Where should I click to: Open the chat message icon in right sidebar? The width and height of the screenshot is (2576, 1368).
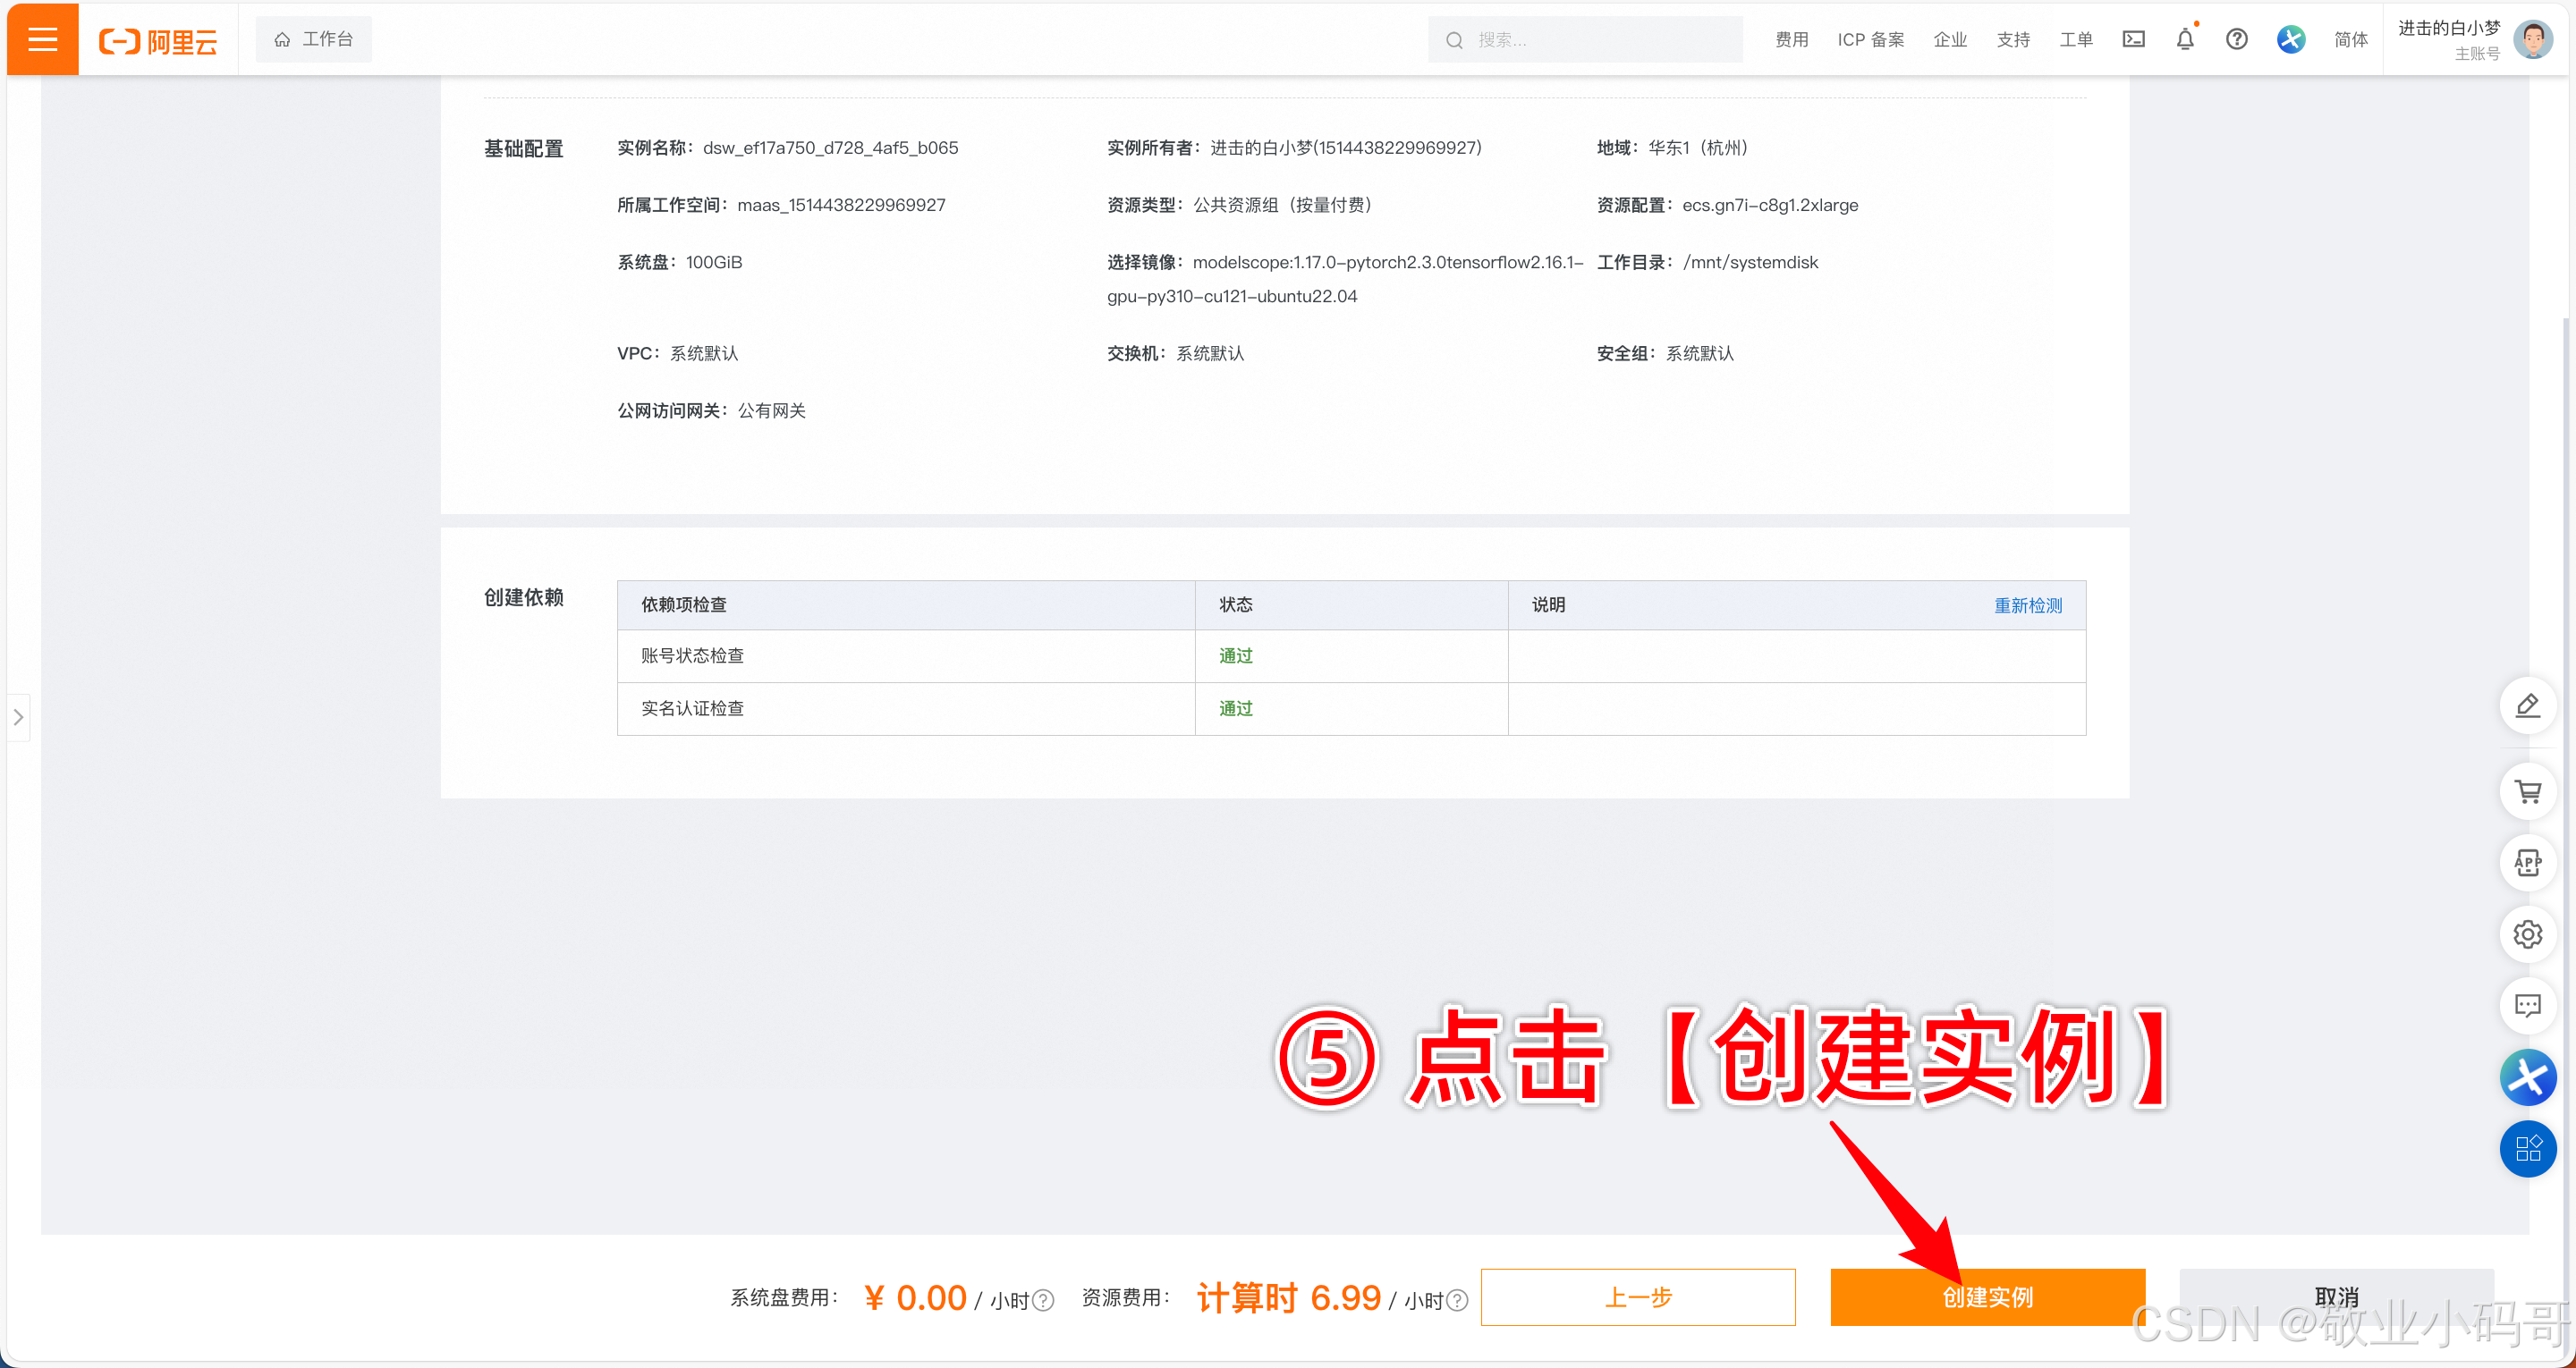coord(2529,1005)
